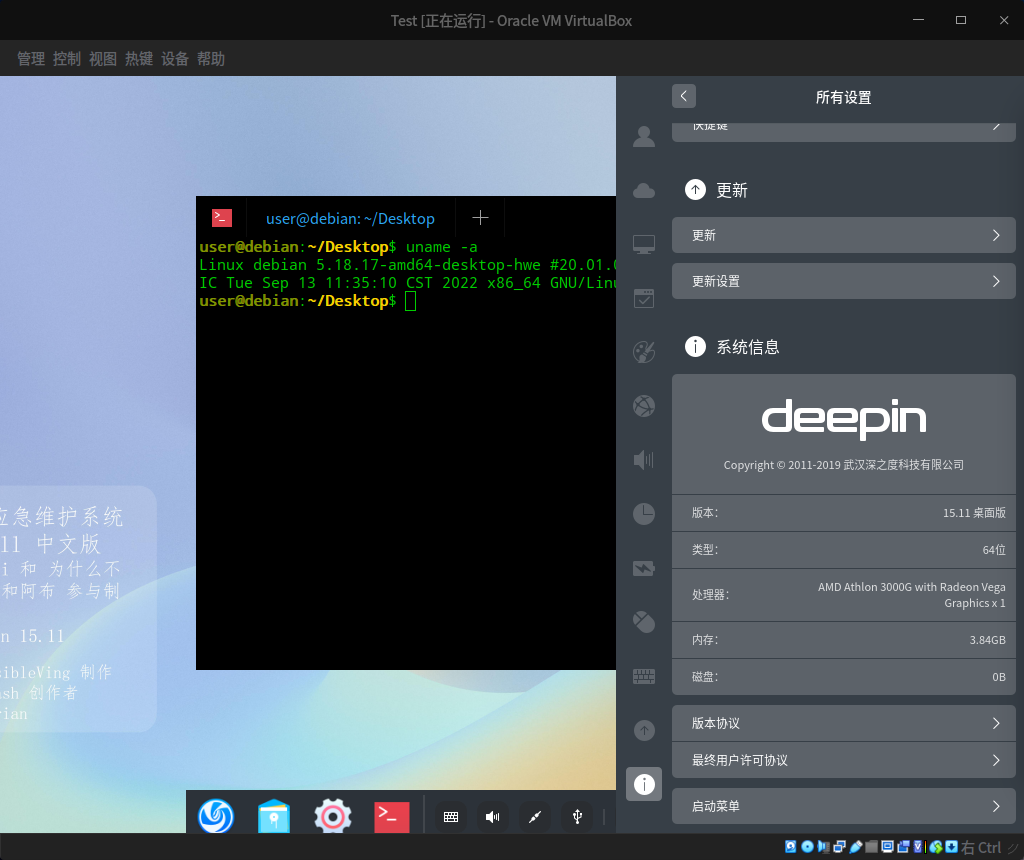The width and height of the screenshot is (1024, 860).
Task: Click the deepin launcher icon in dock
Action: click(x=216, y=816)
